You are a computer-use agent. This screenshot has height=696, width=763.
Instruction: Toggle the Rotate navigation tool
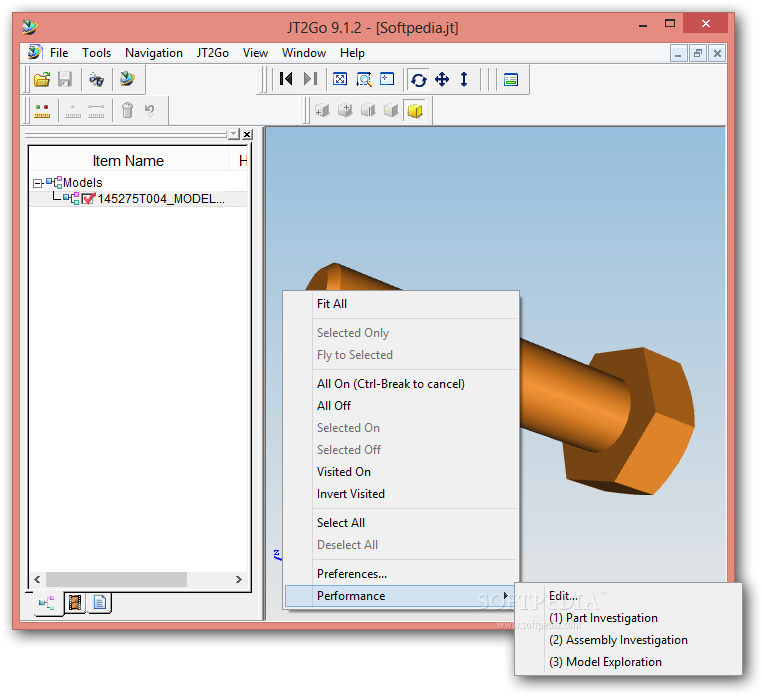[x=418, y=79]
